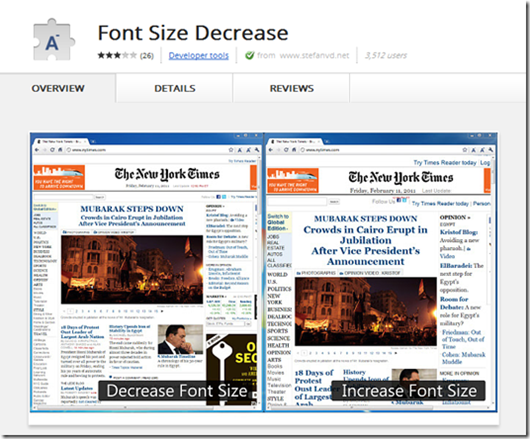530x439 pixels.
Task: Click the three-star rating stars
Action: [117, 55]
